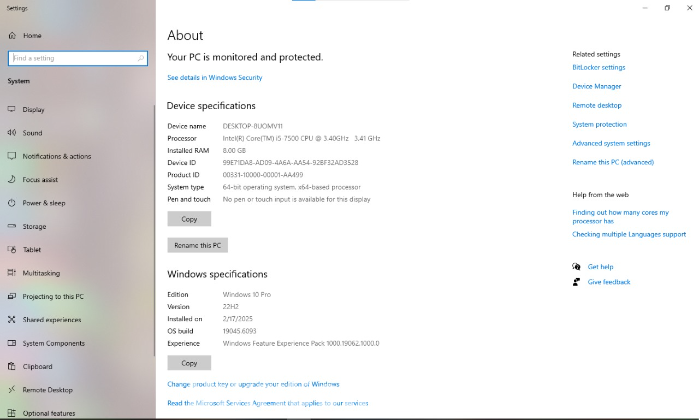Viewport: 699px width, 420px height.
Task: Select device name DESKTOP-8UOMV11 text
Action: click(252, 126)
